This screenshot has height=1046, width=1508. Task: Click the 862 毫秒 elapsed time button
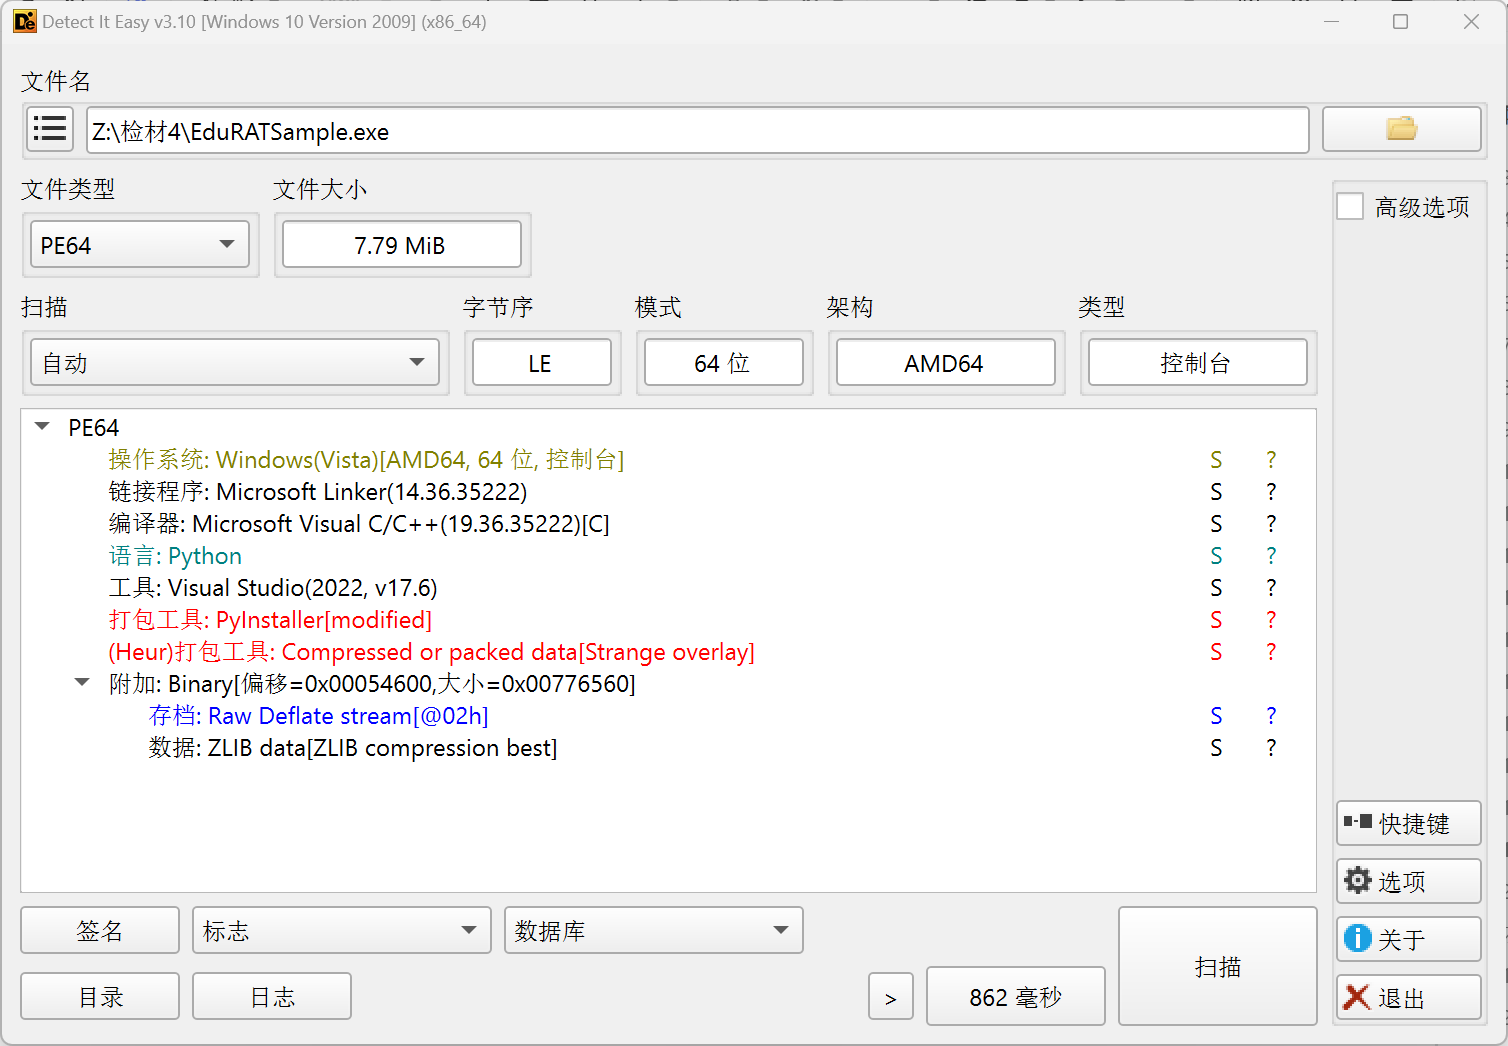tap(1016, 997)
